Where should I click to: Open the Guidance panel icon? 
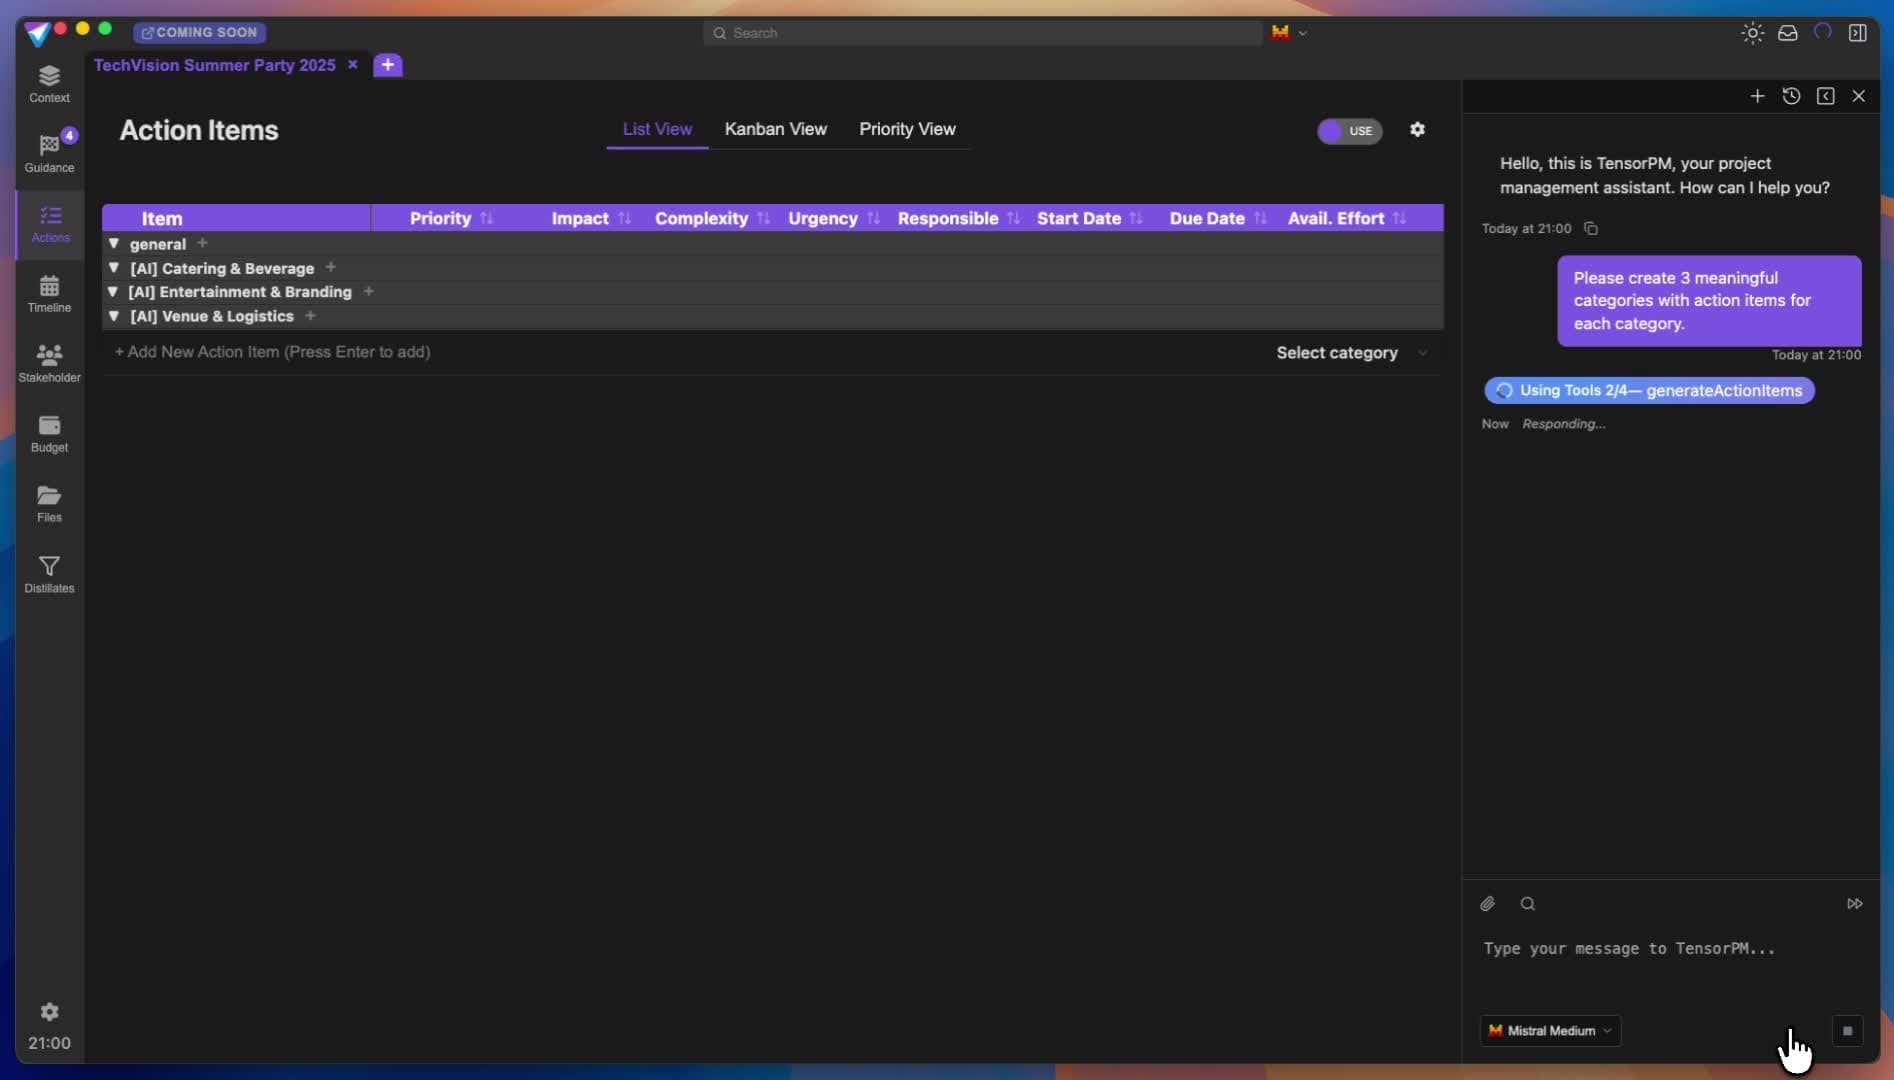[x=49, y=152]
